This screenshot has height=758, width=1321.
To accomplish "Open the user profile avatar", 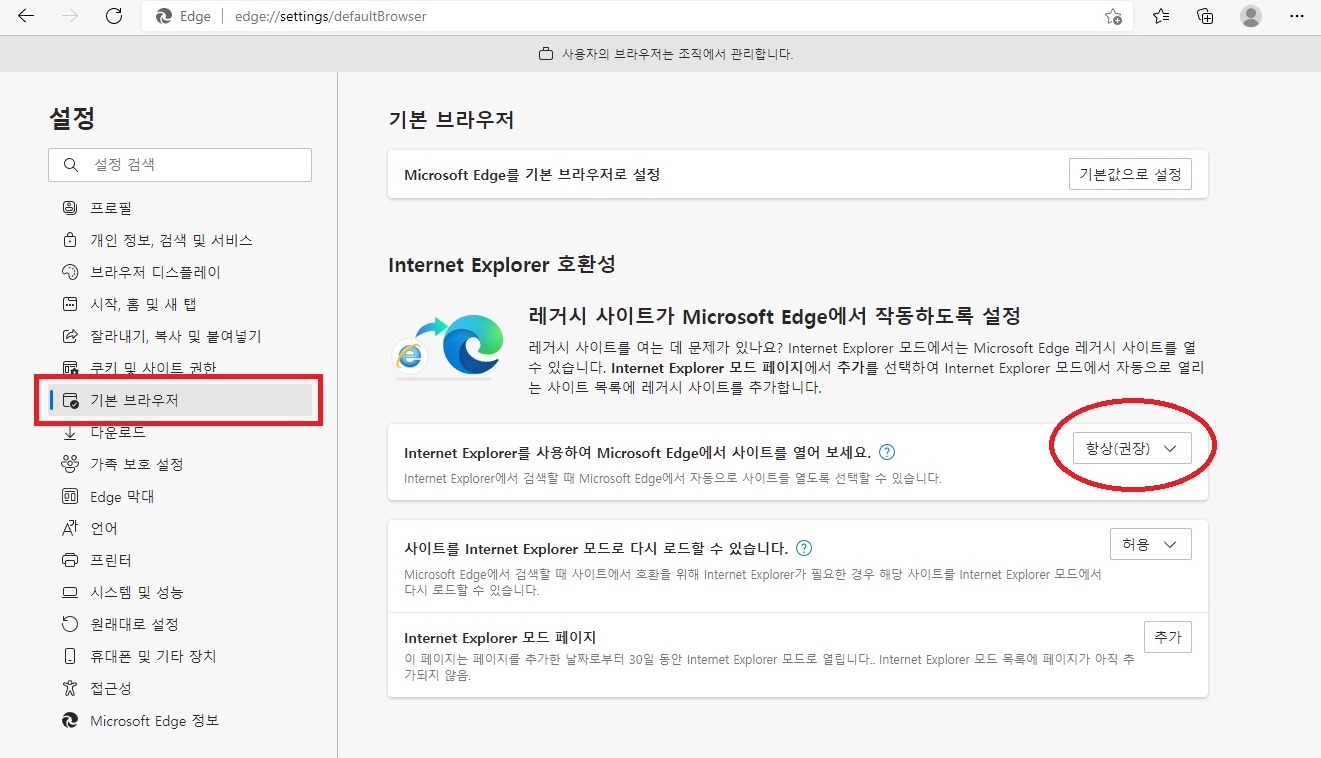I will tap(1250, 16).
